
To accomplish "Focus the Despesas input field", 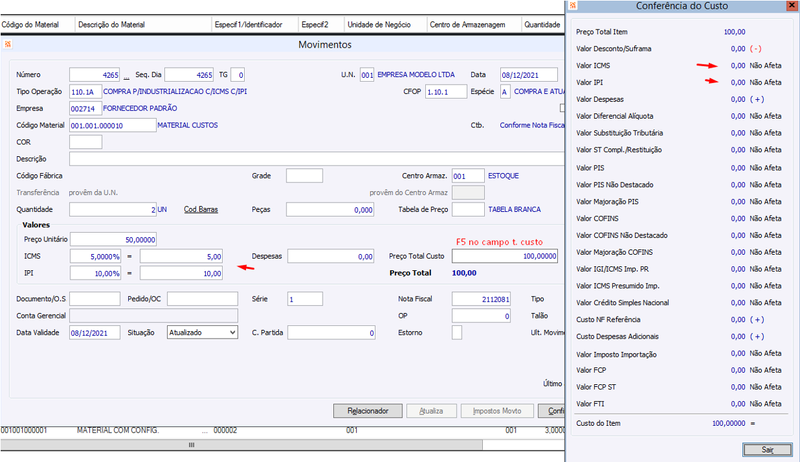I will [331, 256].
